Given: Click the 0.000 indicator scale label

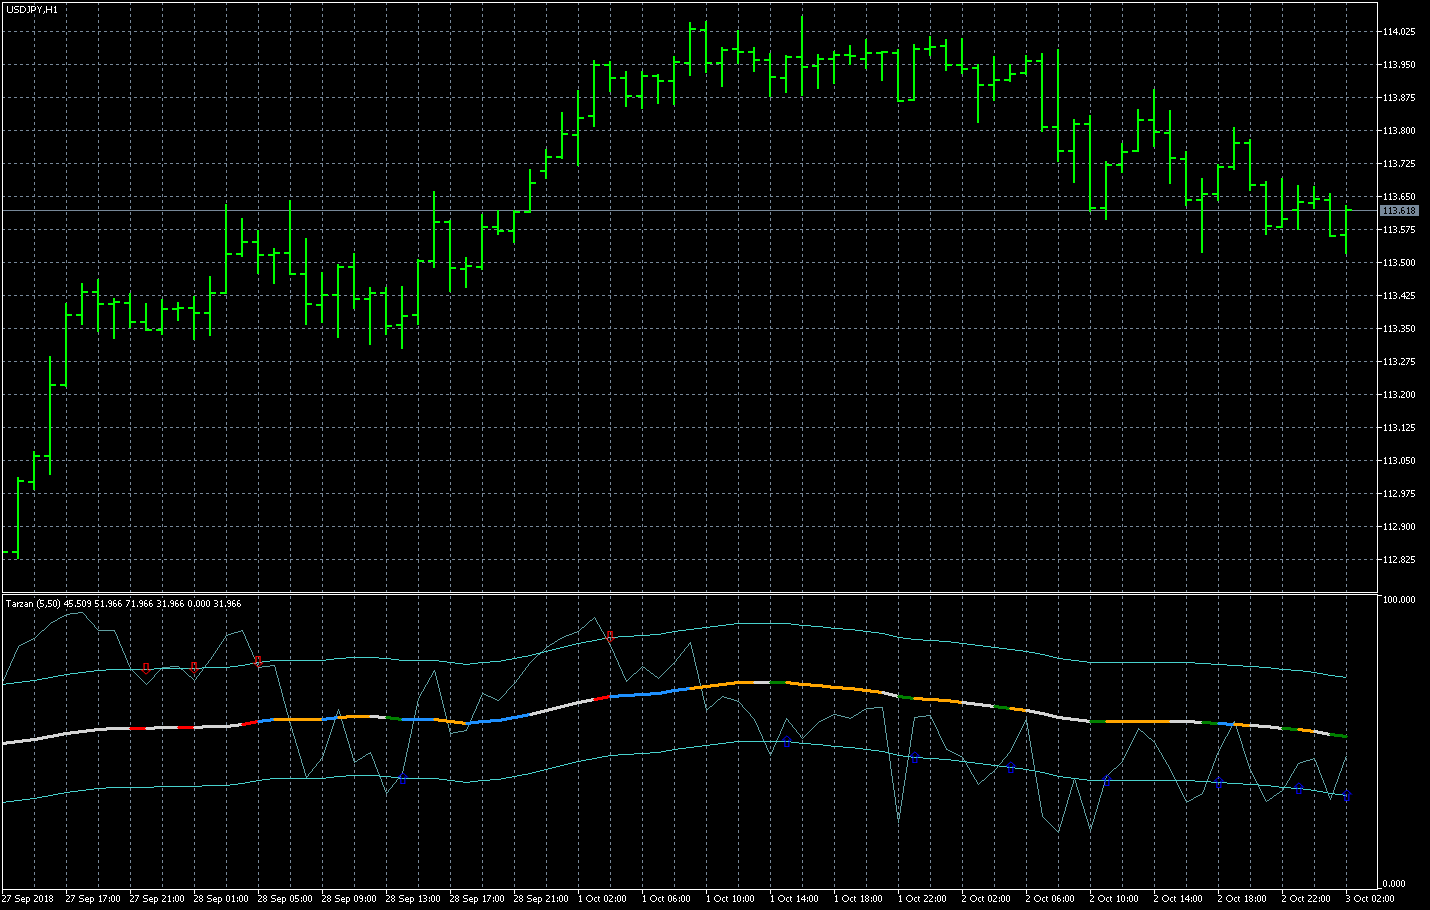Looking at the screenshot, I should (1393, 884).
